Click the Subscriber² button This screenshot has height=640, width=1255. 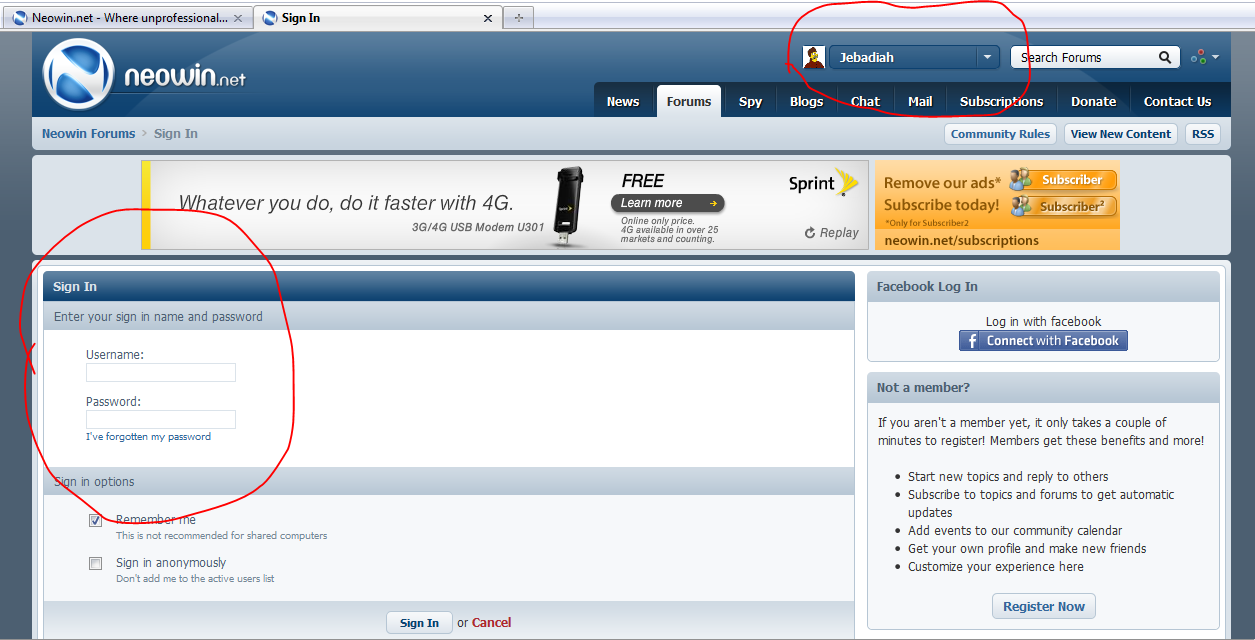[x=1063, y=206]
